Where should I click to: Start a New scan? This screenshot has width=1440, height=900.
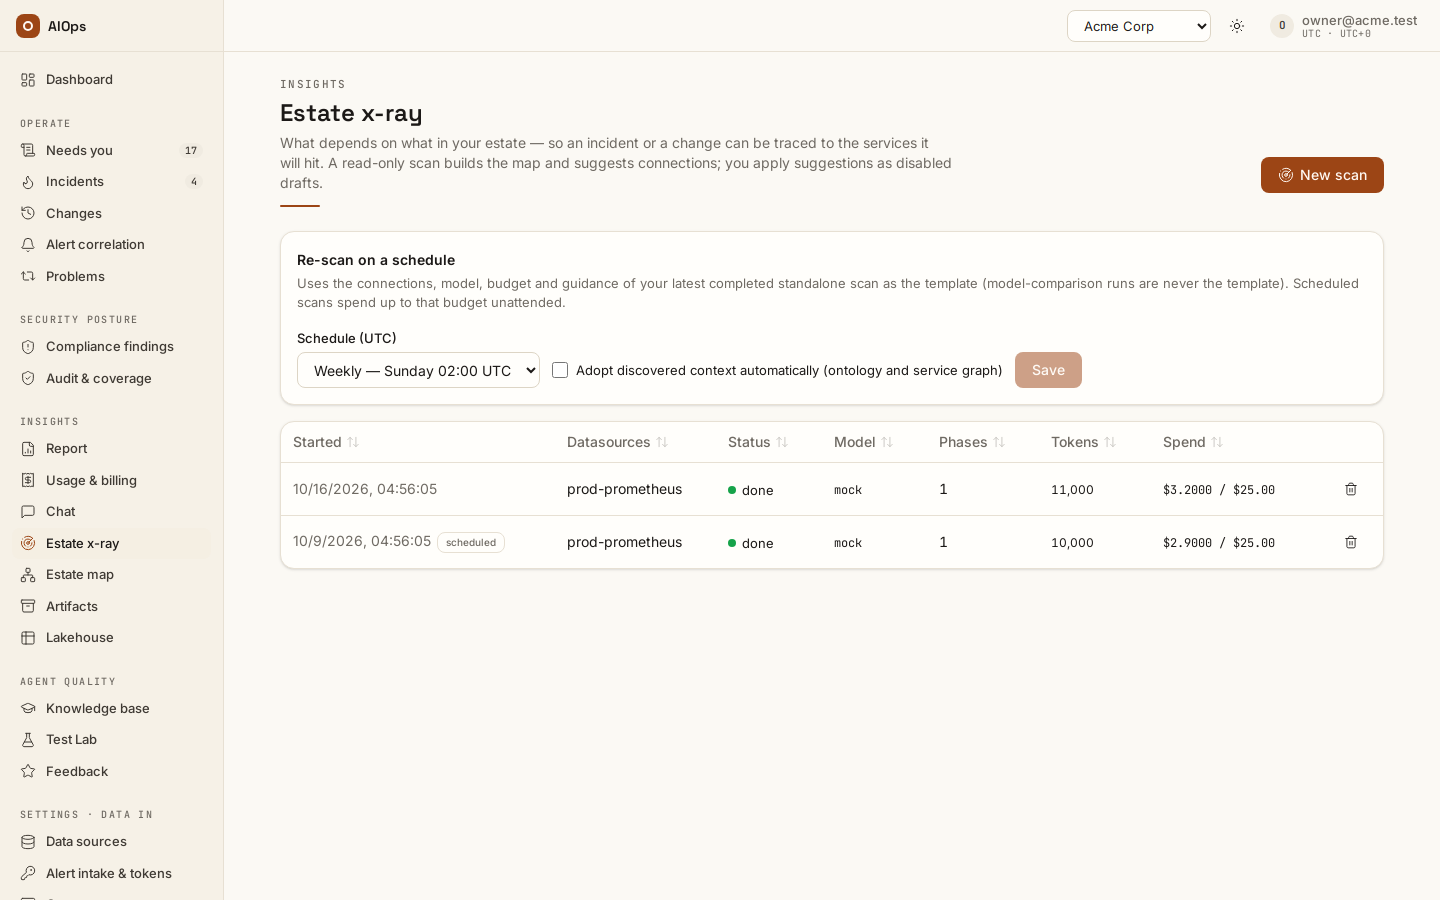click(1322, 175)
